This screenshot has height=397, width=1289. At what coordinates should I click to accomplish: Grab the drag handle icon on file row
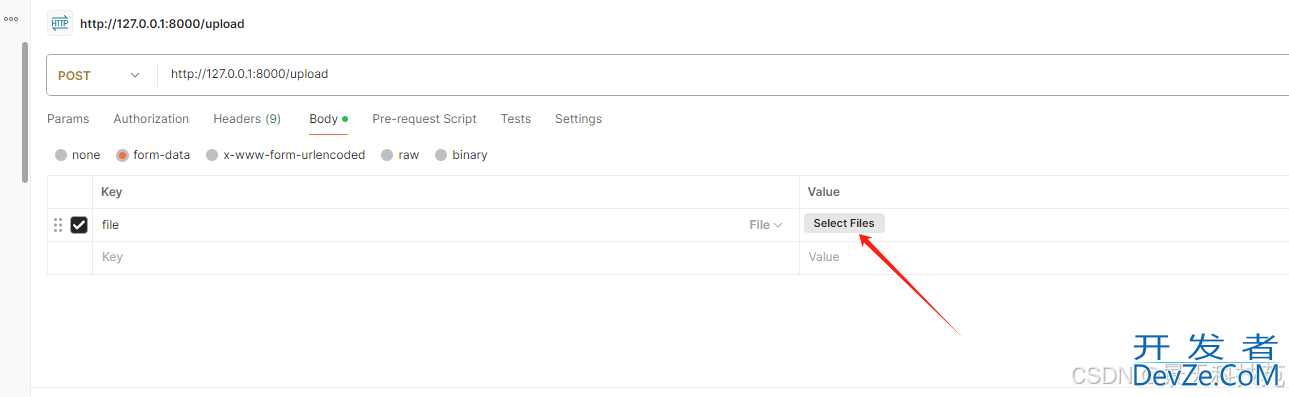tap(58, 225)
